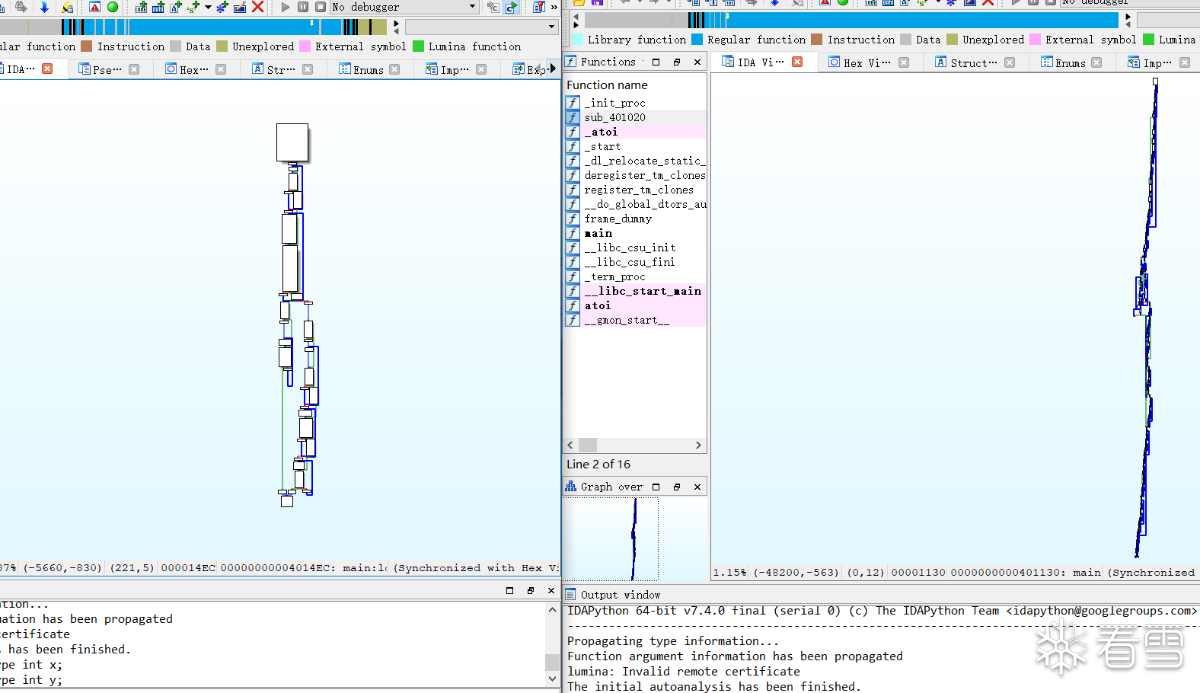Click the graph overview thumbnail

(x=611, y=539)
